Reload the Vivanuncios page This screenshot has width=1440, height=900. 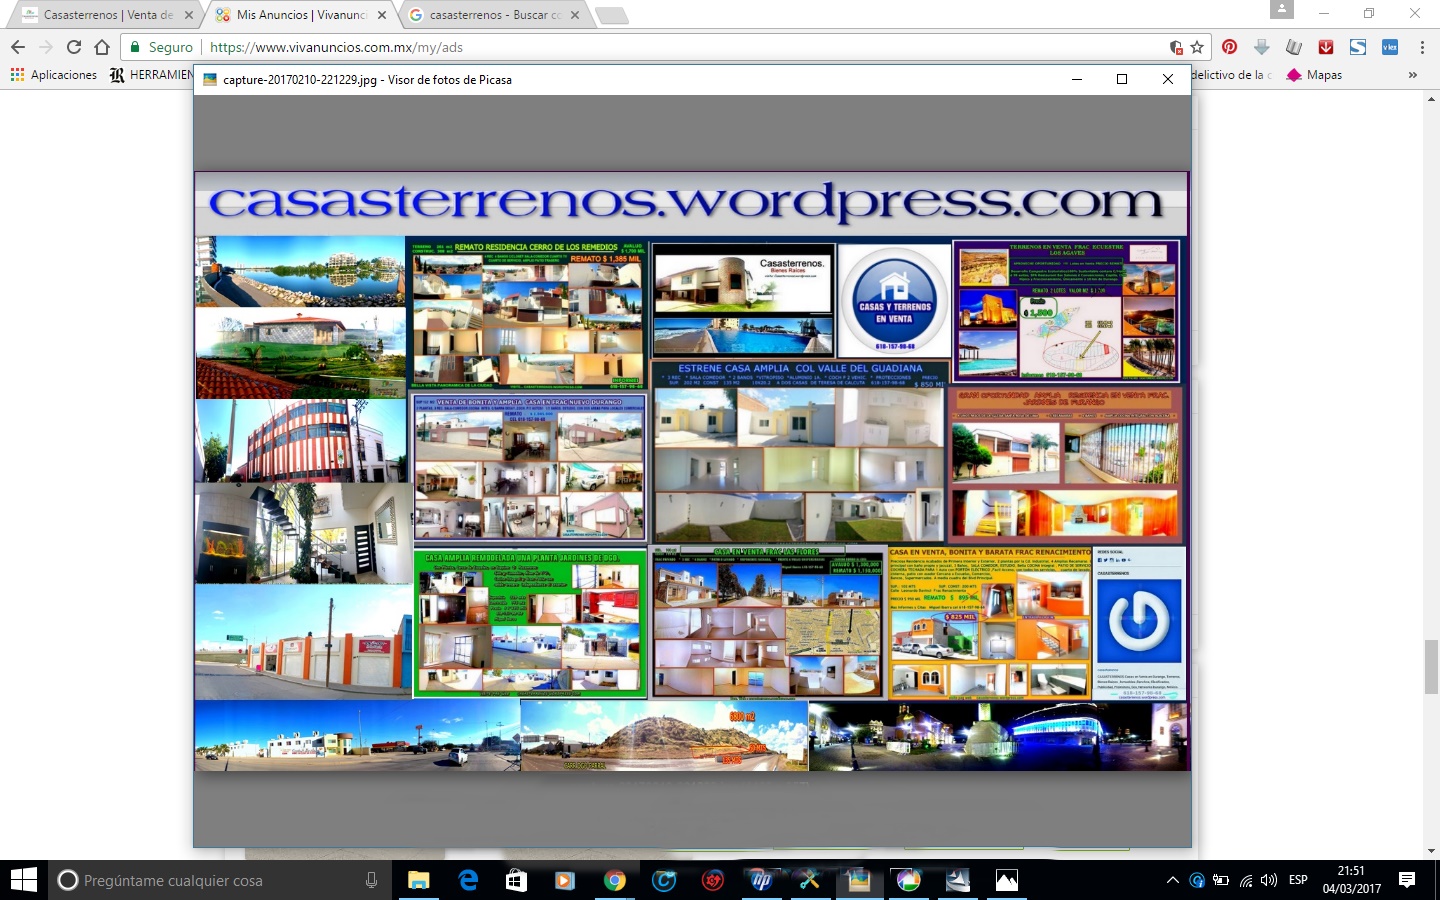coord(74,47)
